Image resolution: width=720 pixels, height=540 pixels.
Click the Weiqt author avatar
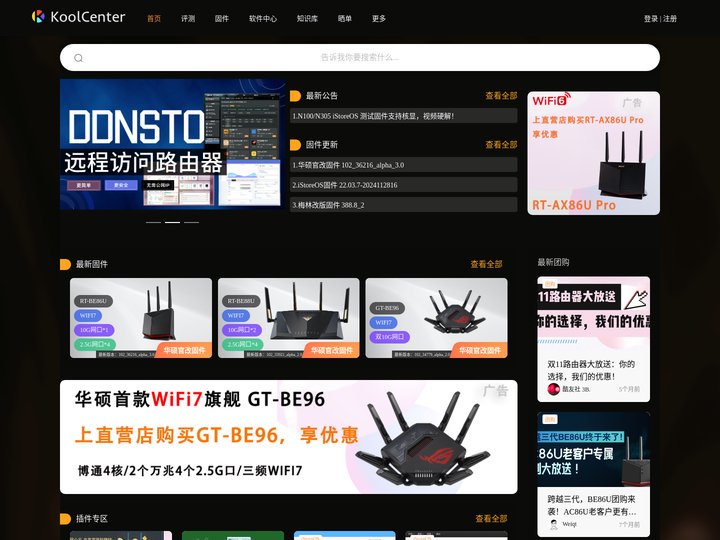(x=554, y=523)
